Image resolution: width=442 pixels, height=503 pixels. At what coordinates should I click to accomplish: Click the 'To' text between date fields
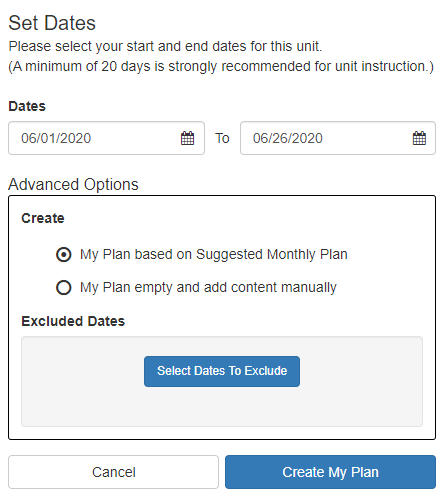222,138
